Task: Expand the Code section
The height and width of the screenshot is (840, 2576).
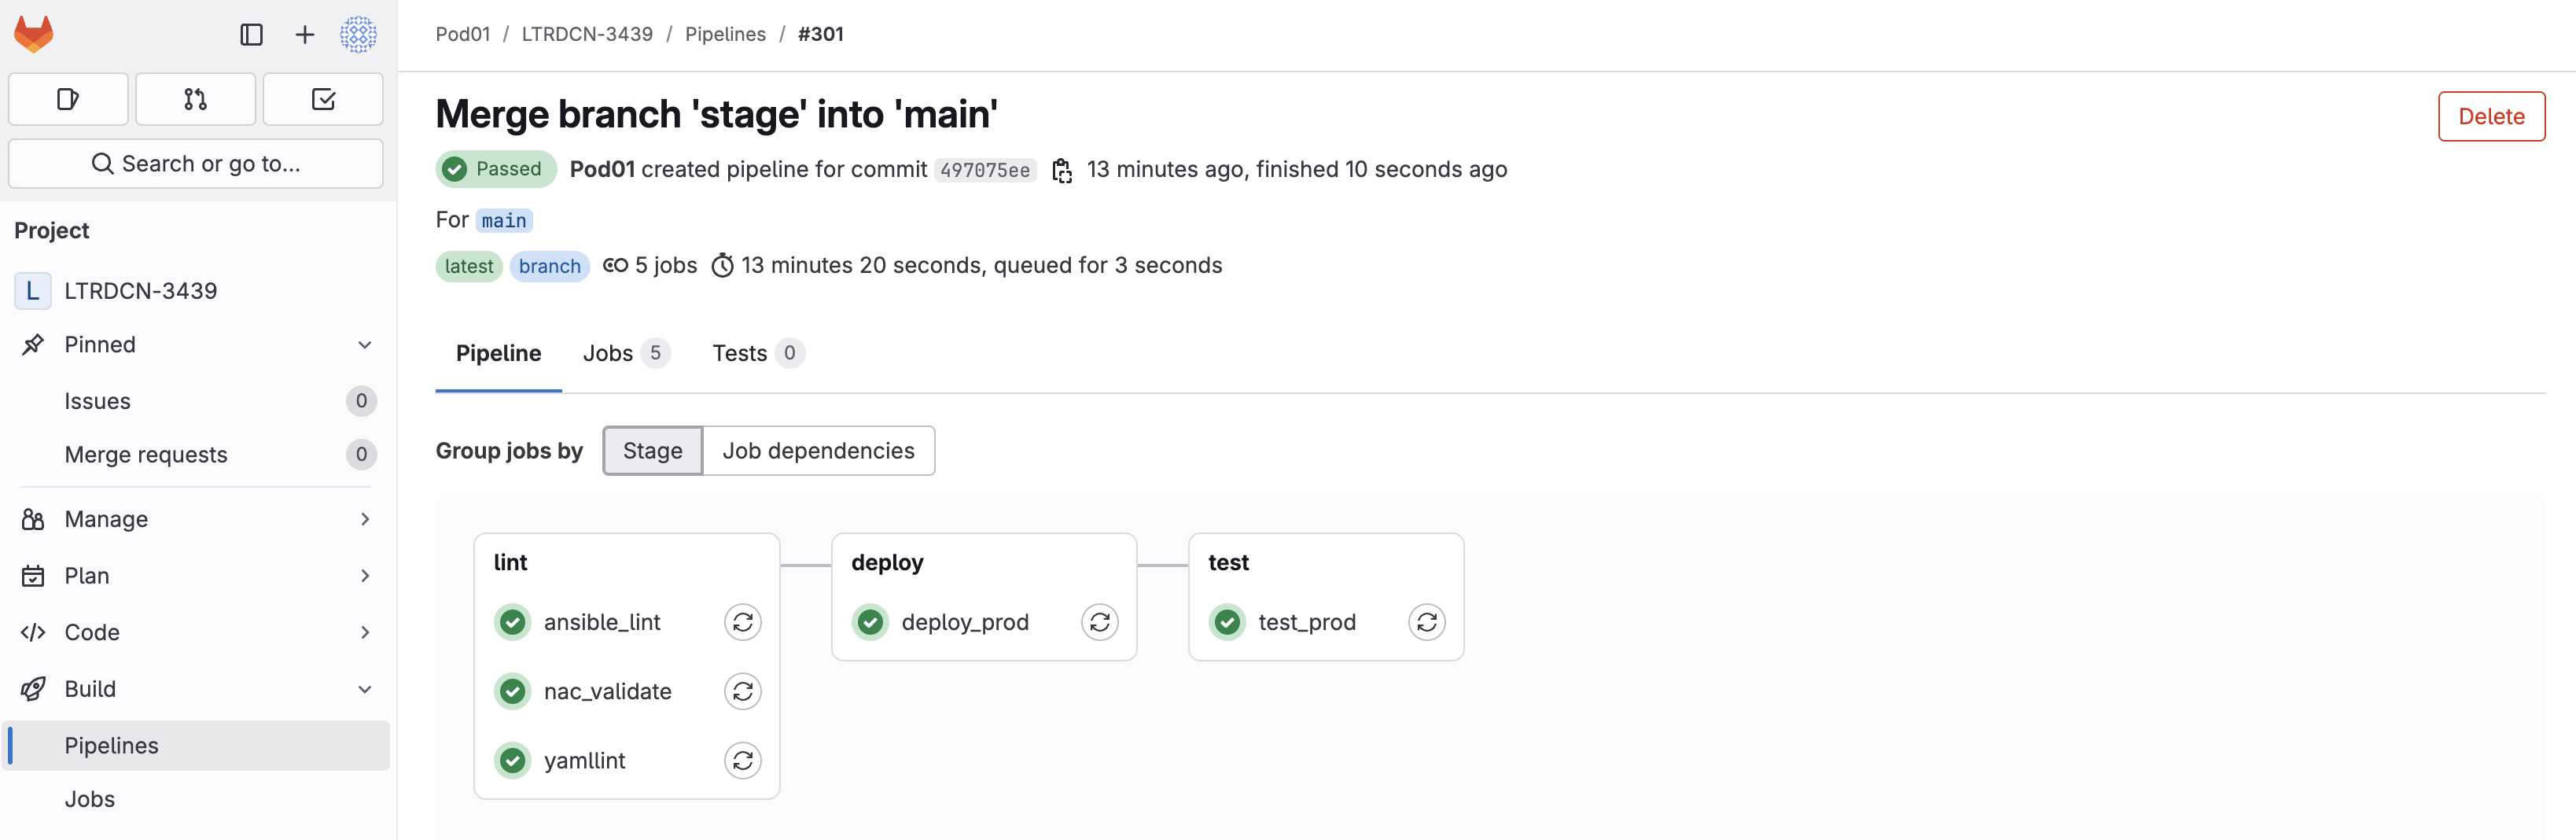Action: point(365,632)
